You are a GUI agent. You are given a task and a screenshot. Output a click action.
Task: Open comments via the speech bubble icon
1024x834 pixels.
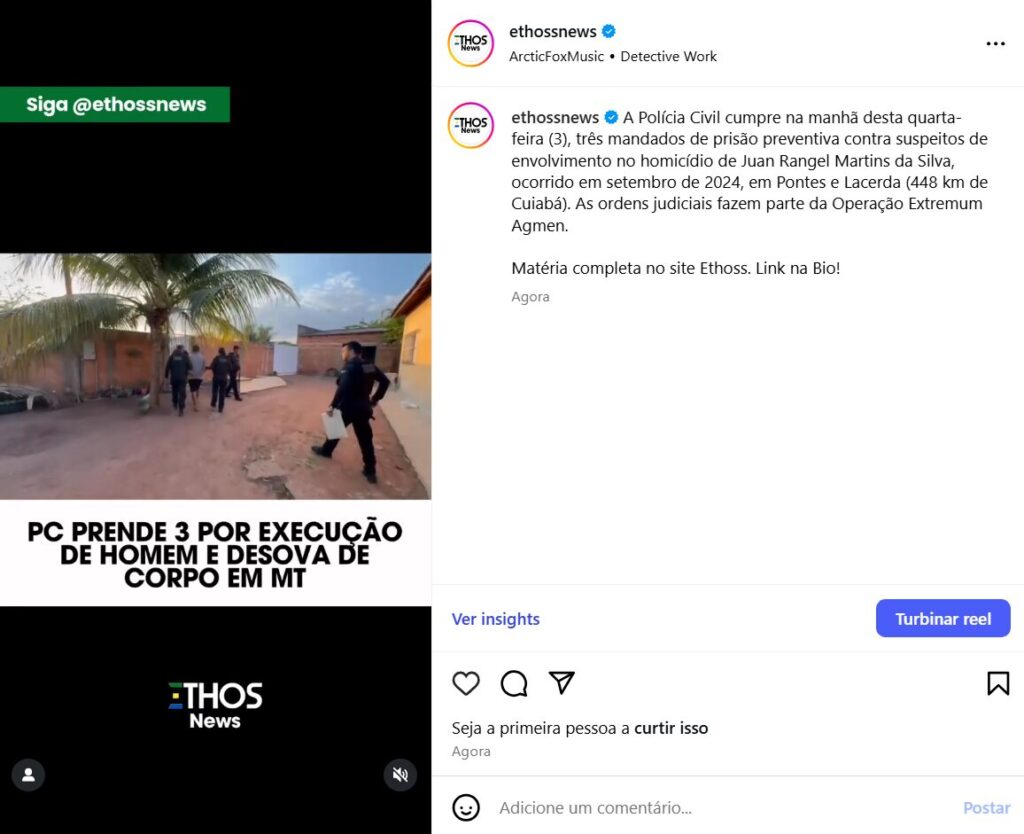click(x=514, y=683)
